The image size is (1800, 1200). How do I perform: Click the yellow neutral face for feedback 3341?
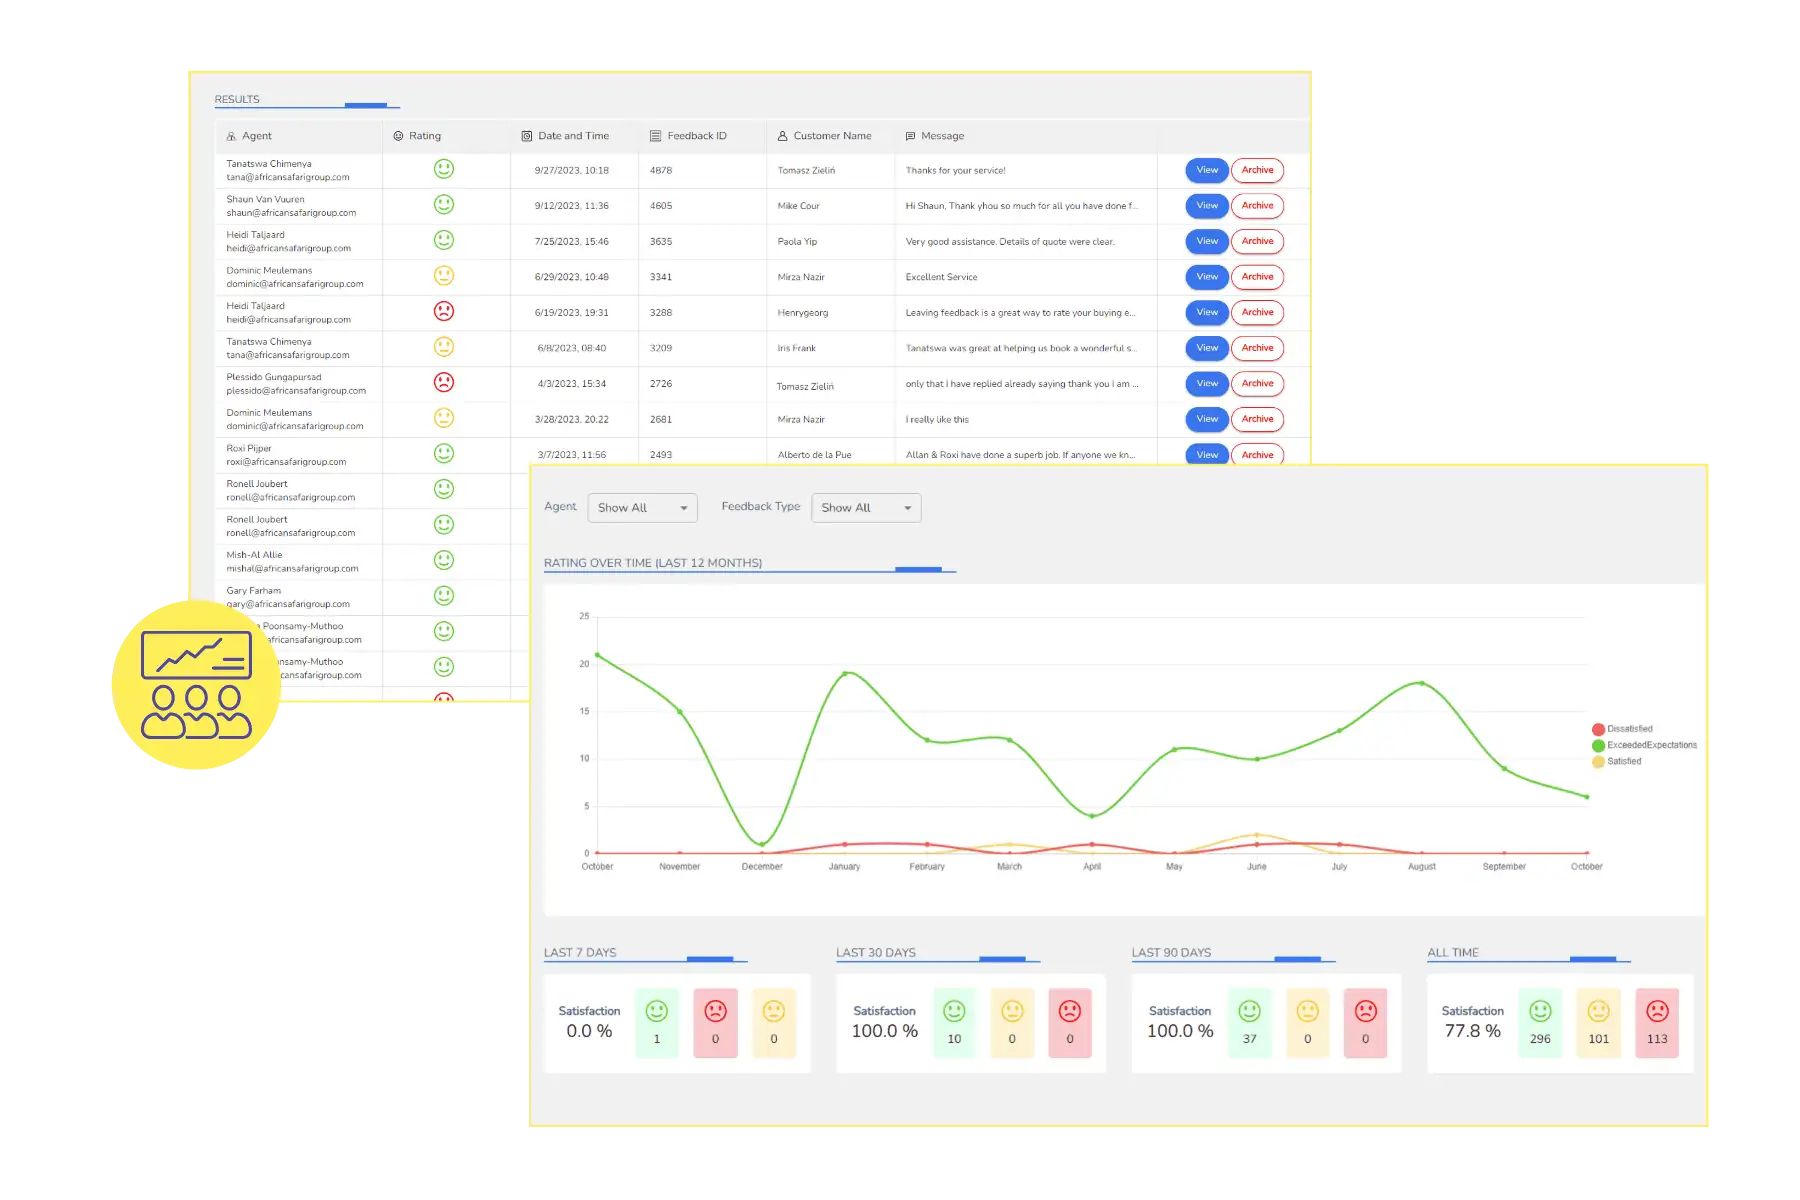click(x=444, y=275)
